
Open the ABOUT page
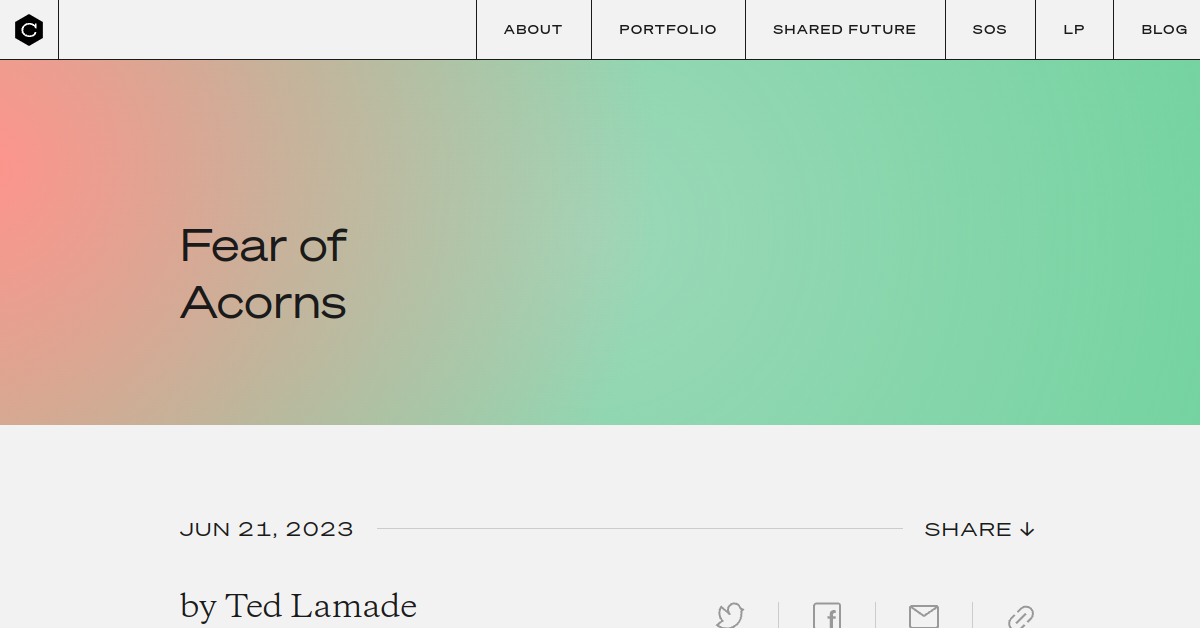tap(533, 30)
